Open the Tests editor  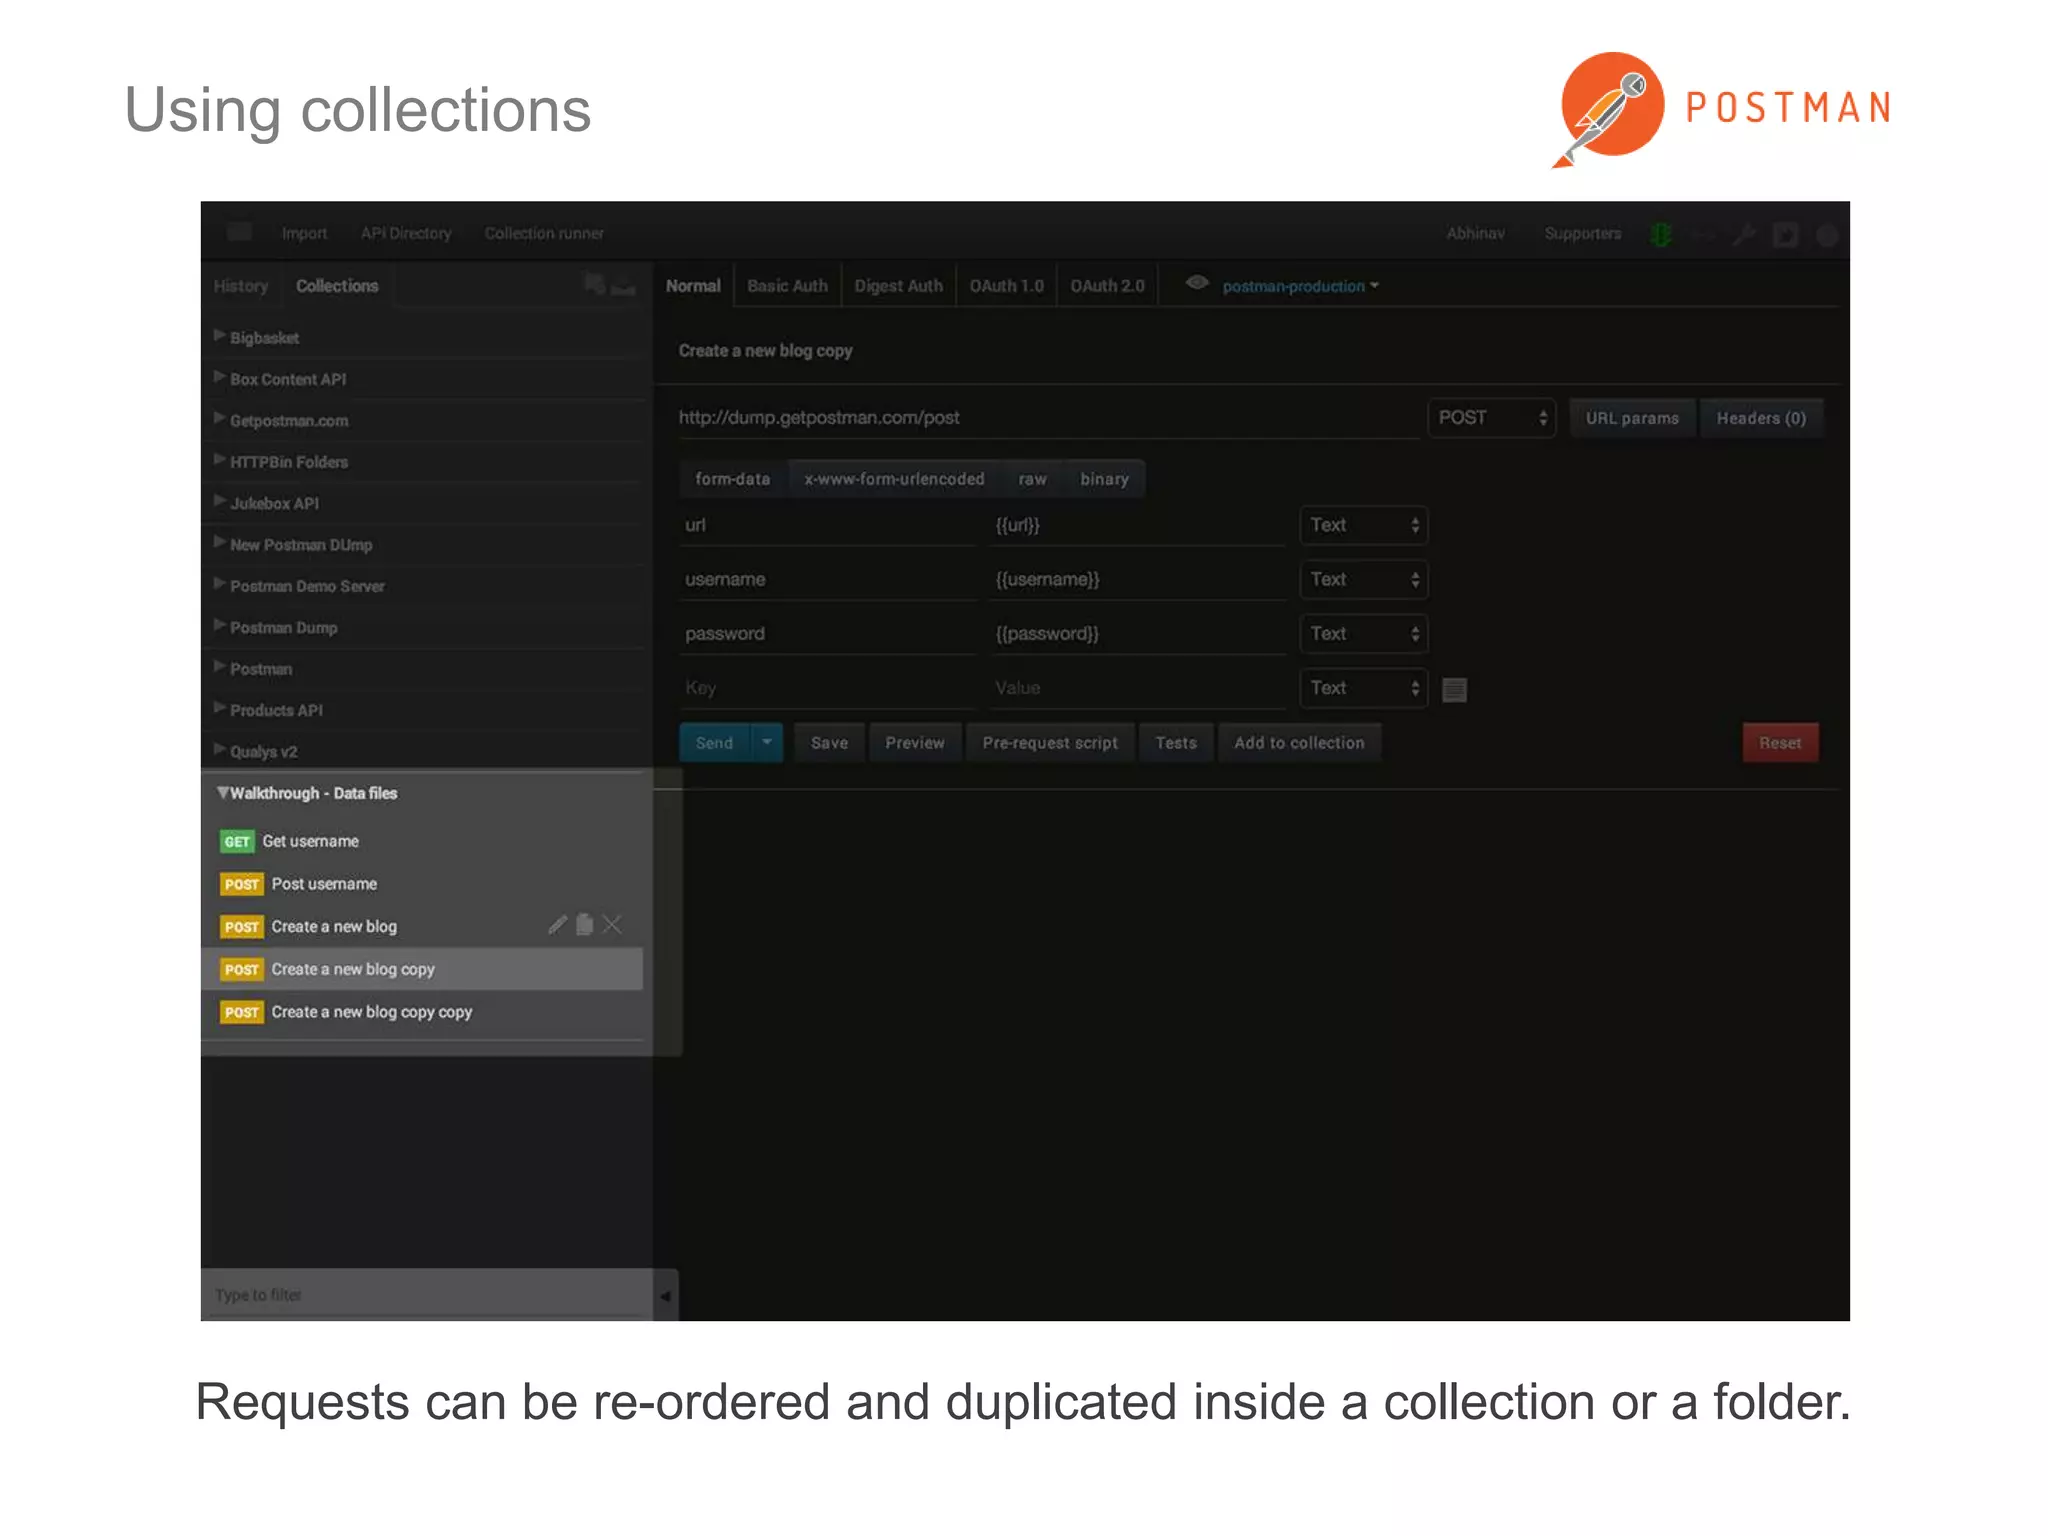coord(1176,742)
